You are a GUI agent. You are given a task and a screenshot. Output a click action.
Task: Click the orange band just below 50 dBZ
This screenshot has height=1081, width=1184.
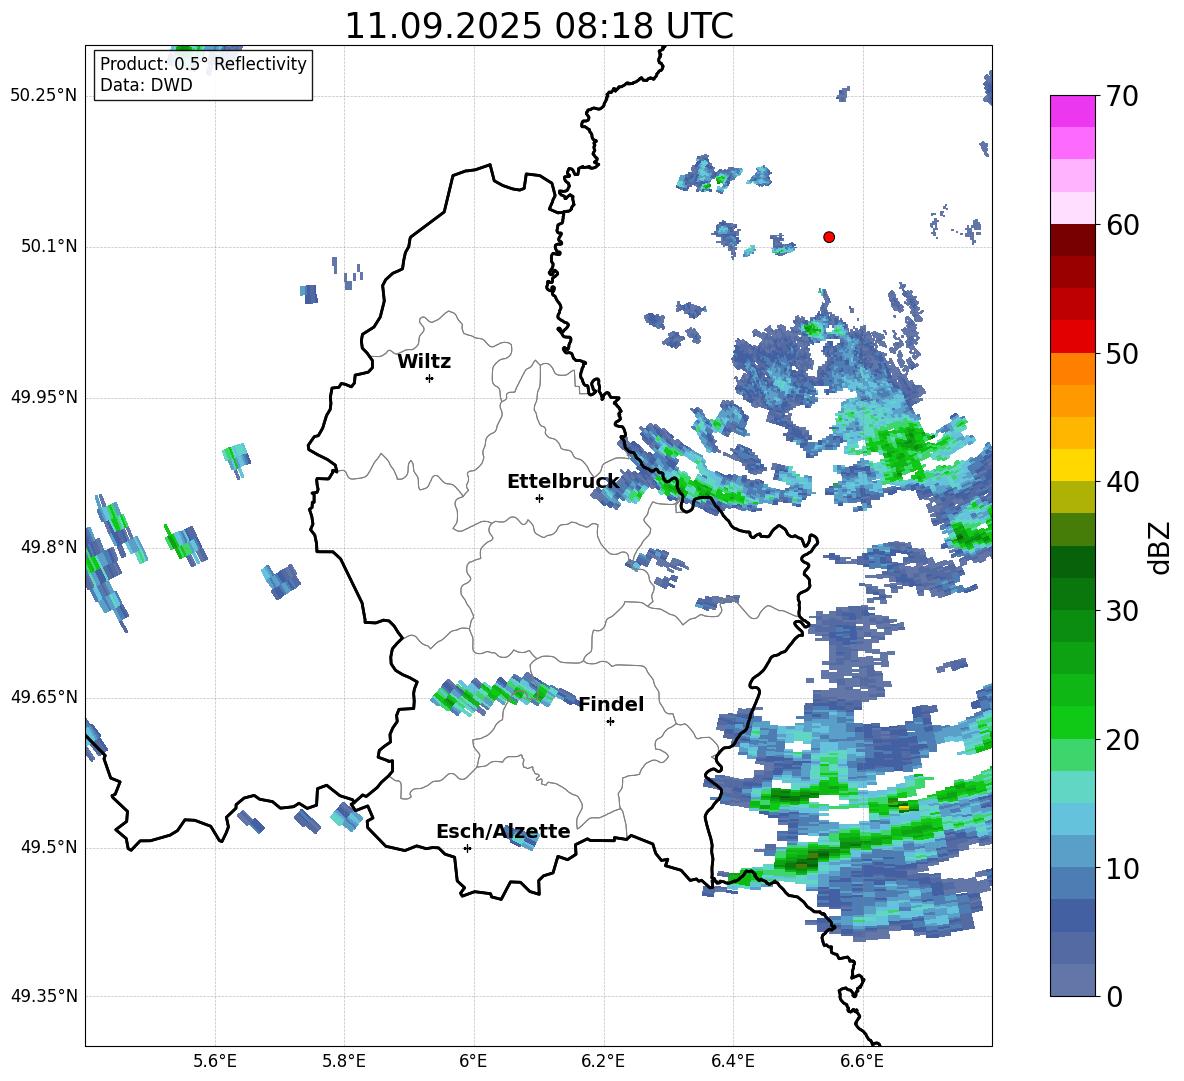click(1072, 368)
